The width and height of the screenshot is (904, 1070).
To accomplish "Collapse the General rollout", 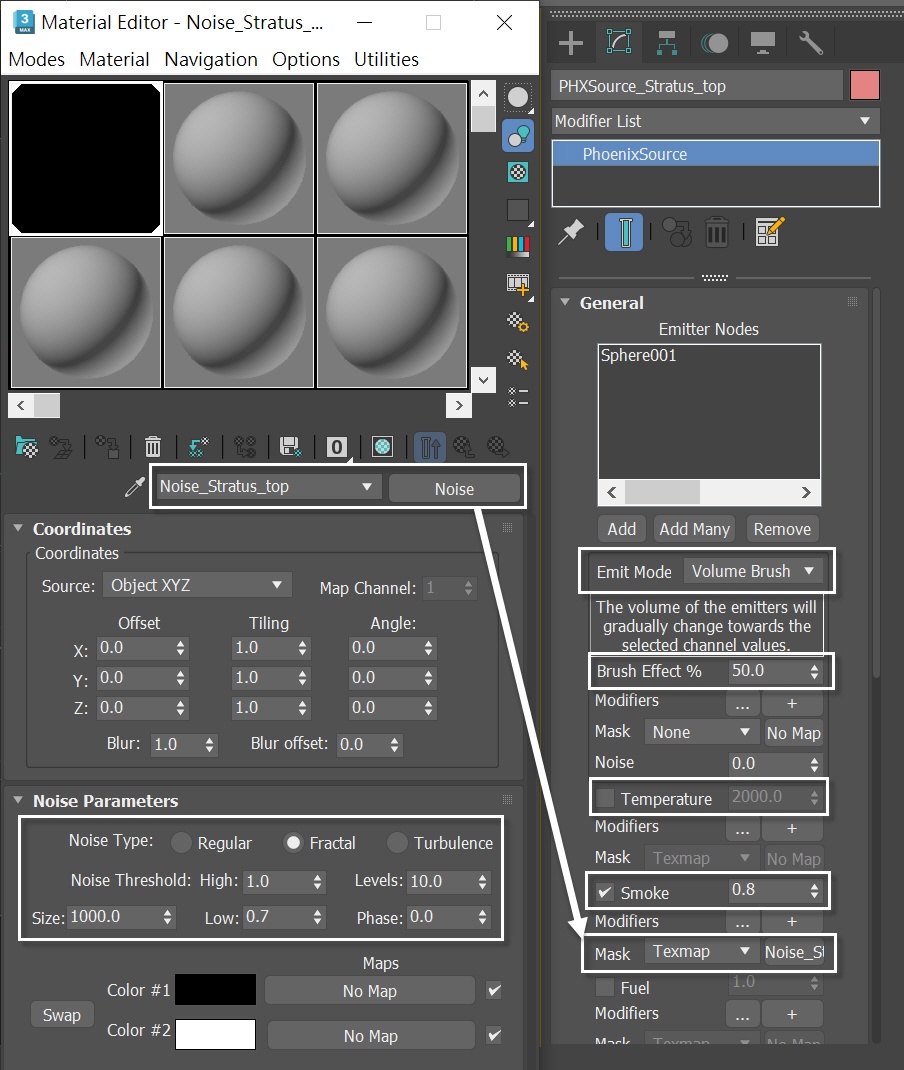I will tap(565, 302).
